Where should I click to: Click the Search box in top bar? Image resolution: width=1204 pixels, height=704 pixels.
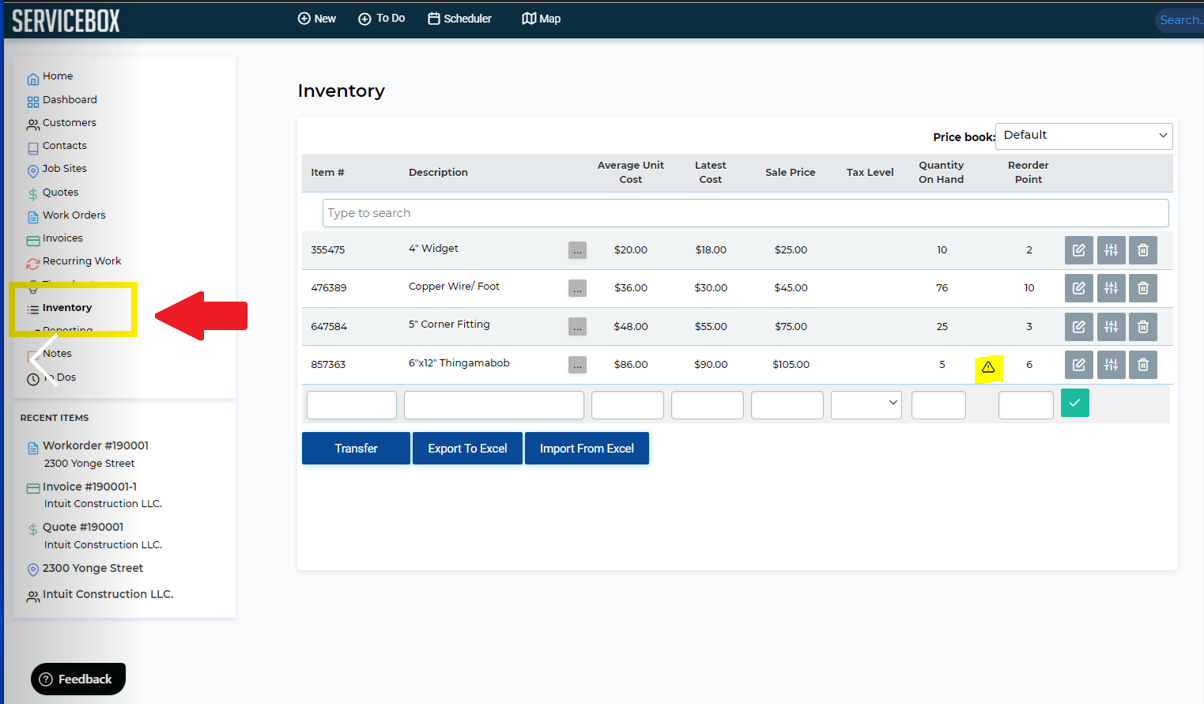point(1179,20)
